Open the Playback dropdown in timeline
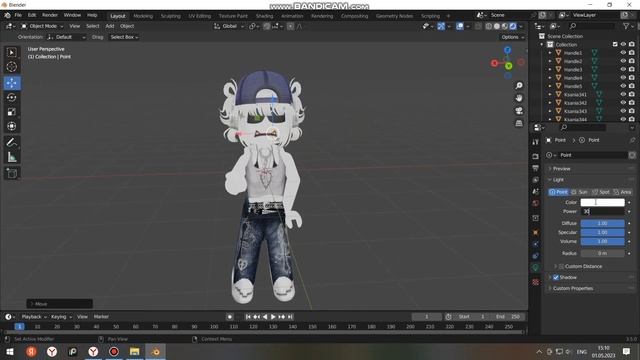Image resolution: width=640 pixels, height=360 pixels. [x=34, y=317]
